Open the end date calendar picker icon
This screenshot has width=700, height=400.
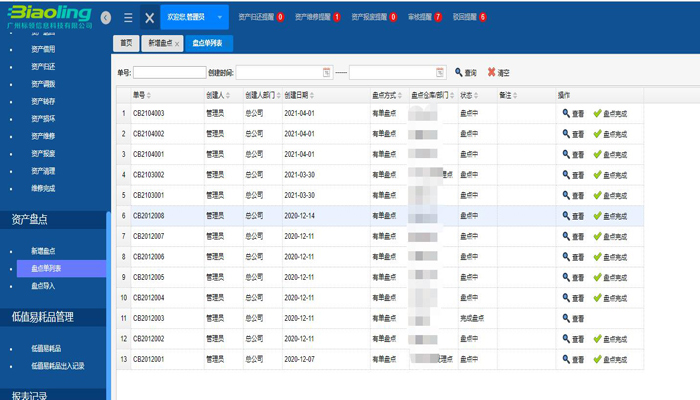point(439,72)
